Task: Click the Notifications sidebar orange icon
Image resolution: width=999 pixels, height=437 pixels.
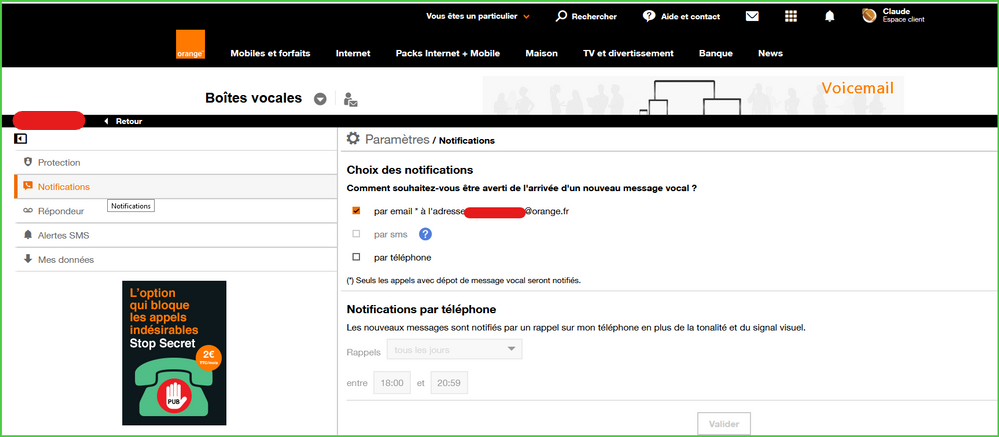Action: (x=27, y=186)
